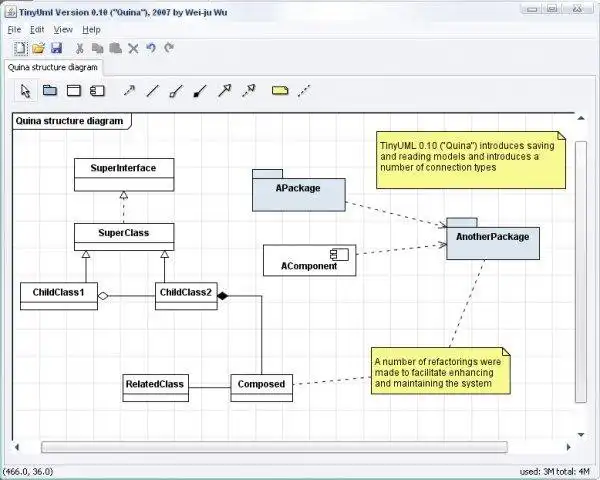The image size is (600, 480).
Task: Create a new model with New icon
Action: [x=20, y=48]
